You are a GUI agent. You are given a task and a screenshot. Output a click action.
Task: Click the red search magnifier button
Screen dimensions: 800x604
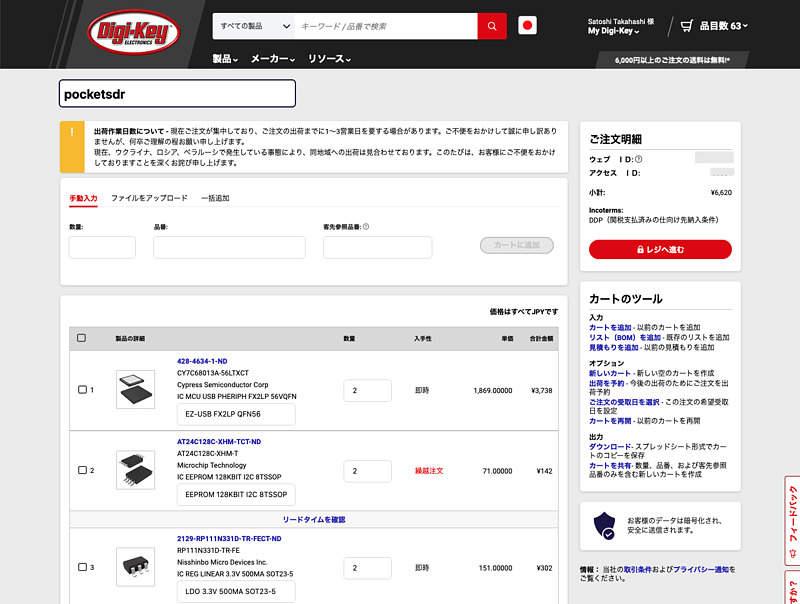[492, 26]
